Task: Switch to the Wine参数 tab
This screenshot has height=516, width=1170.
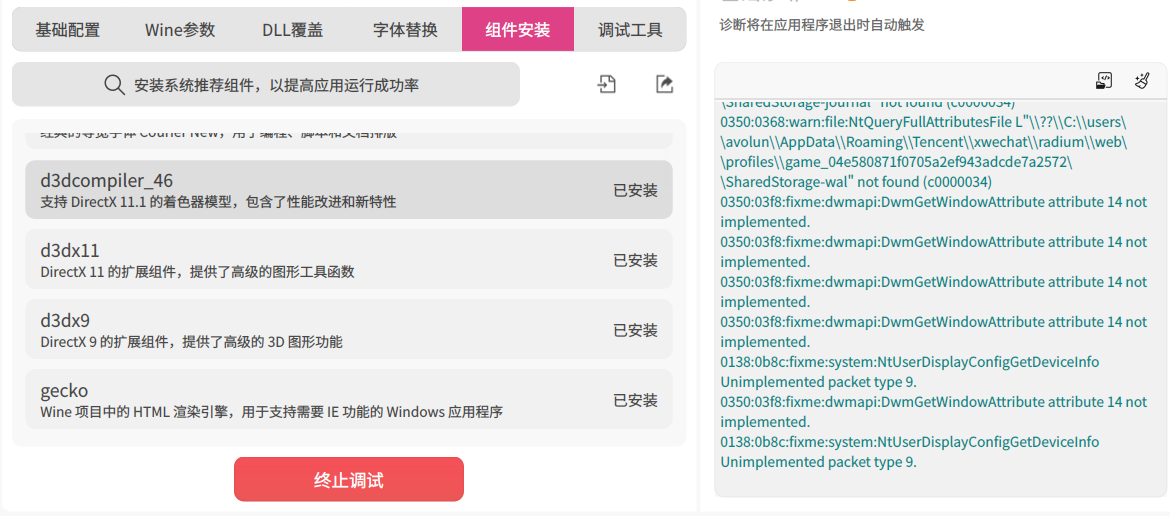Action: click(180, 30)
